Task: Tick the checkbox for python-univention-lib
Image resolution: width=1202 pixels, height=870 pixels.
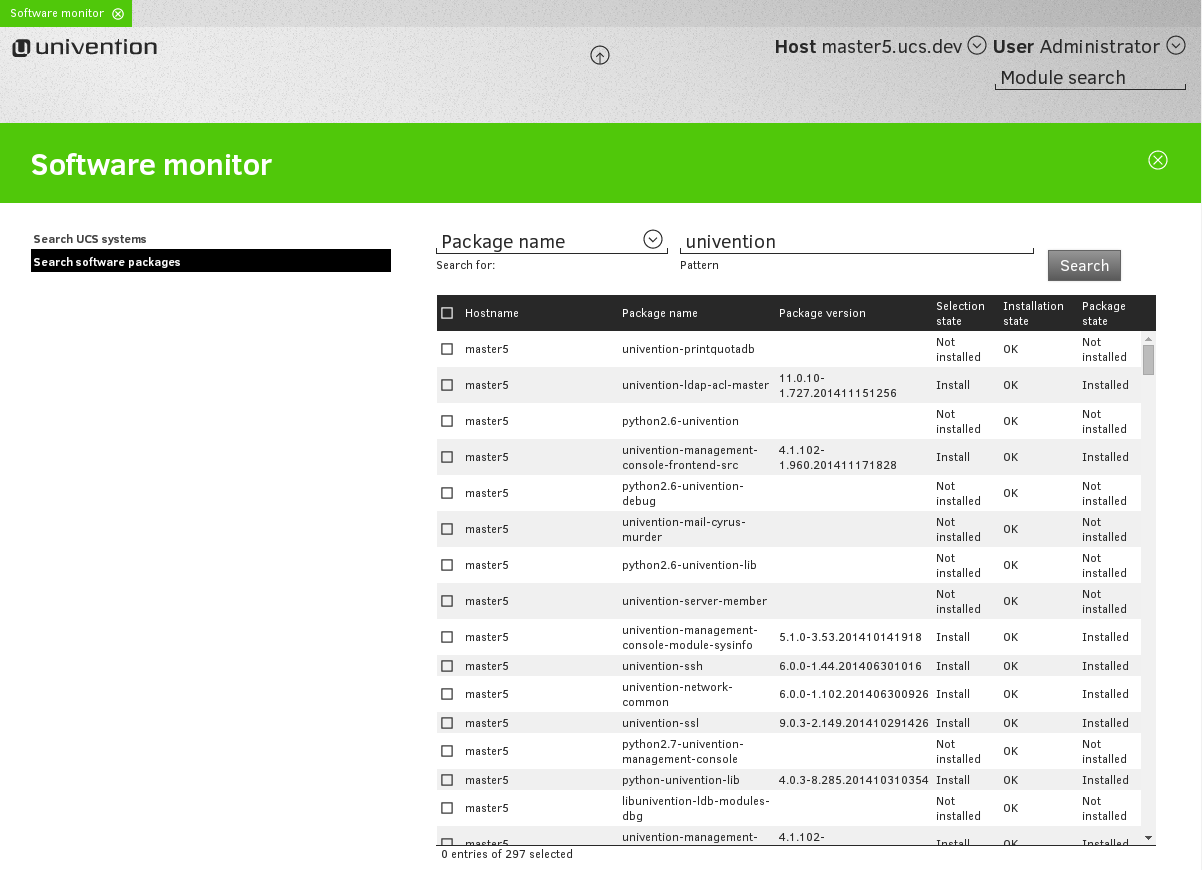Action: click(x=447, y=780)
